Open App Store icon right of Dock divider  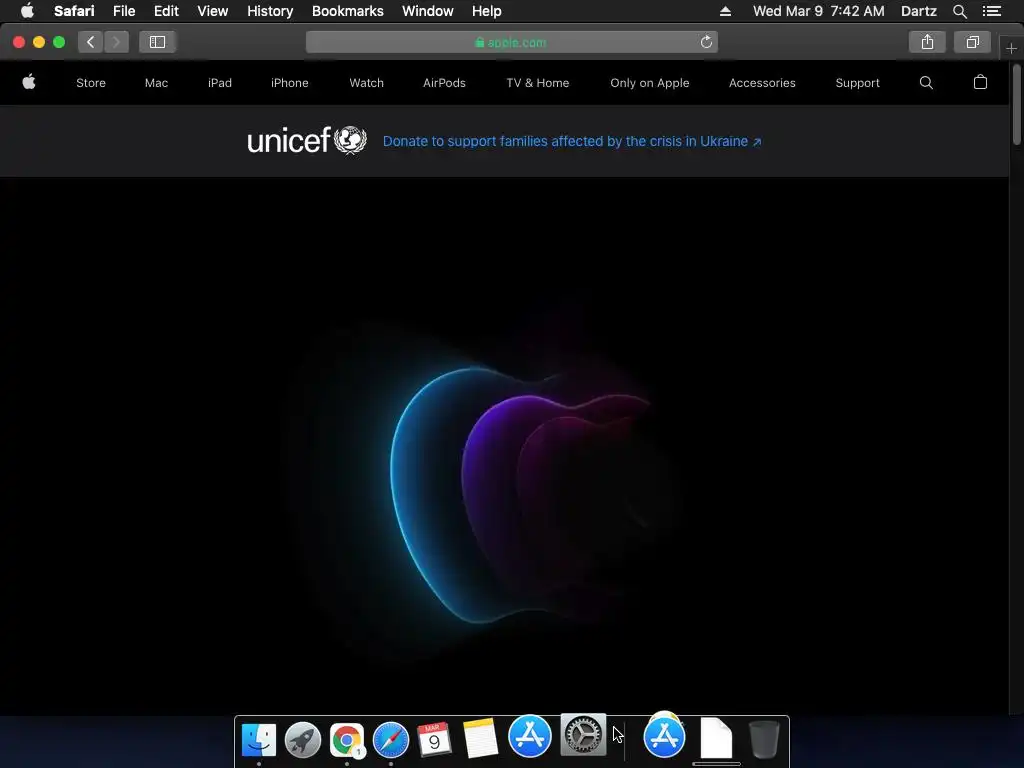[664, 736]
